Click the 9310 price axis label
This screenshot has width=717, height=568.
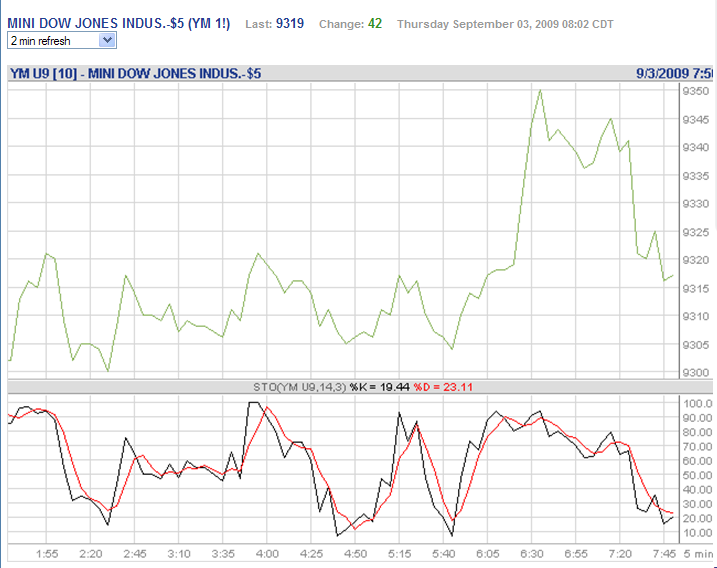(696, 316)
